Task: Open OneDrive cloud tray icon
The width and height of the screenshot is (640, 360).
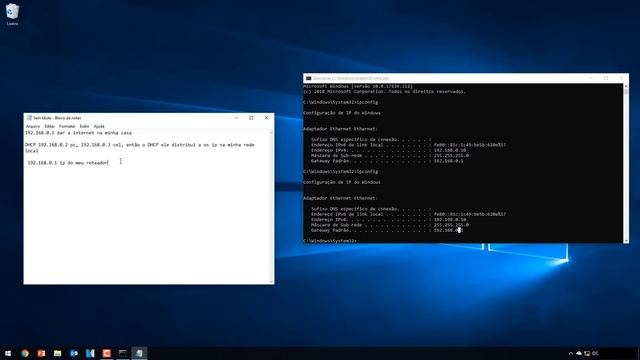Action: (x=579, y=353)
